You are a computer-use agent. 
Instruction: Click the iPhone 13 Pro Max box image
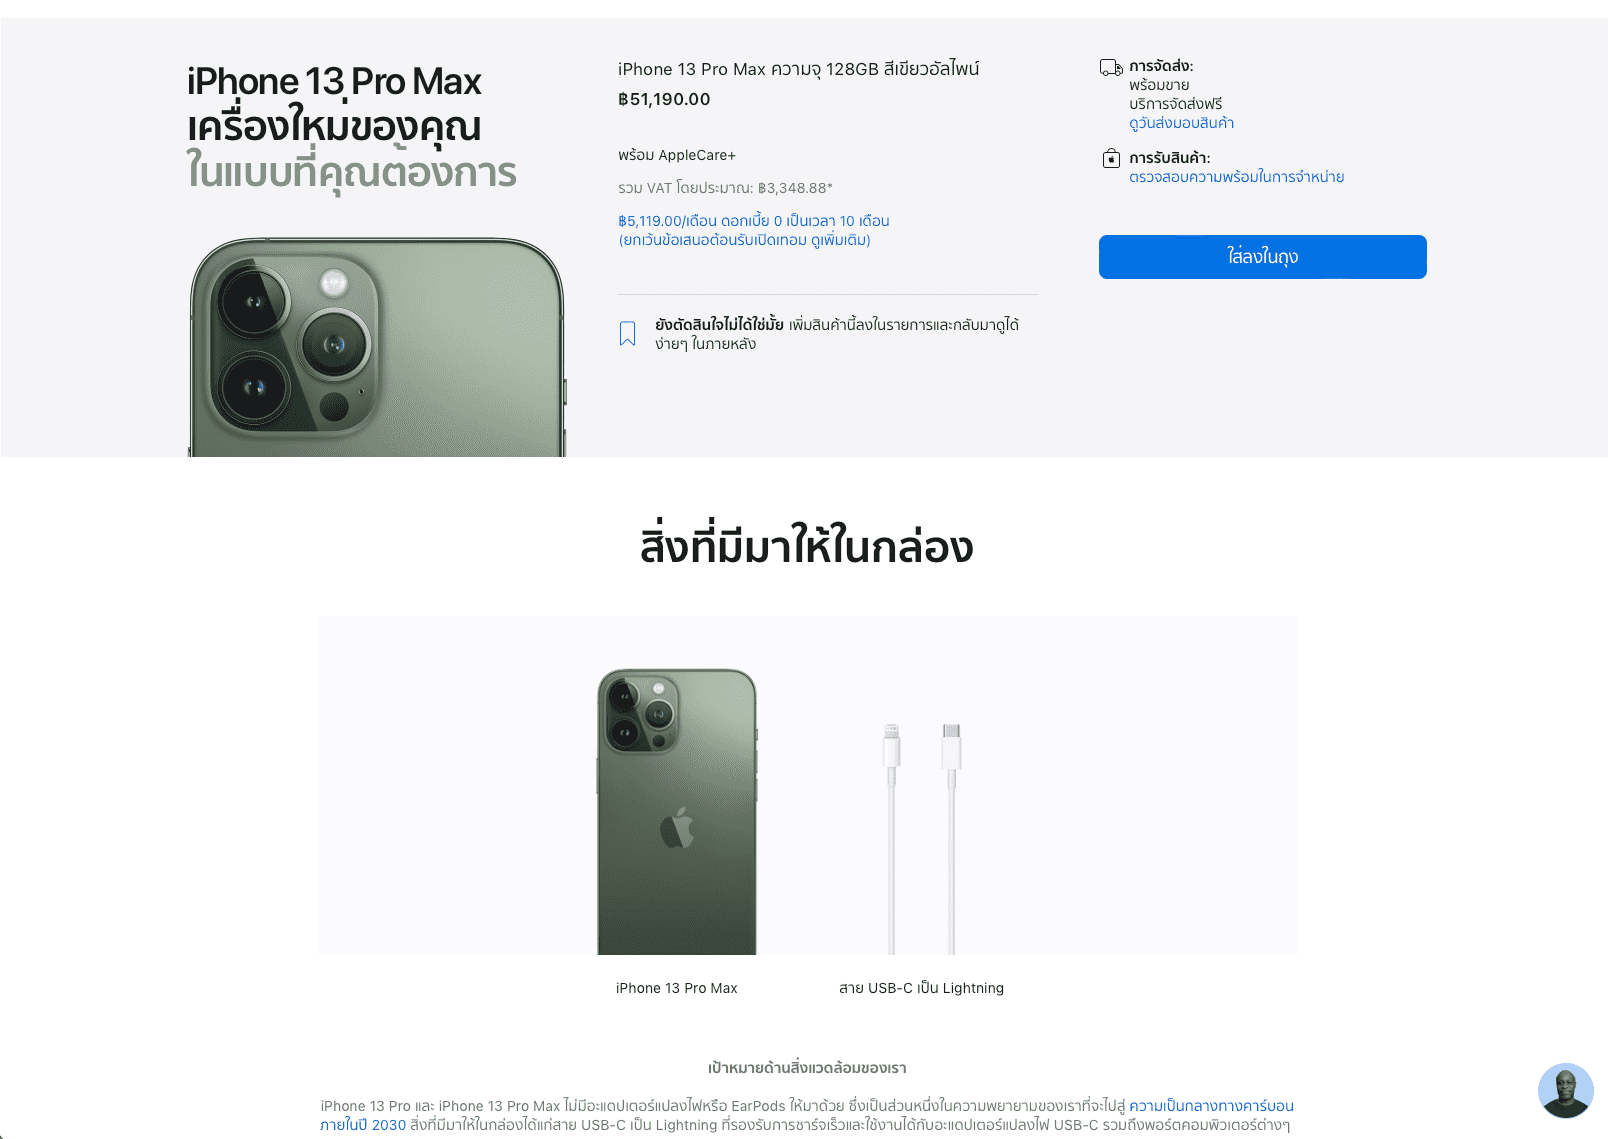pos(677,811)
